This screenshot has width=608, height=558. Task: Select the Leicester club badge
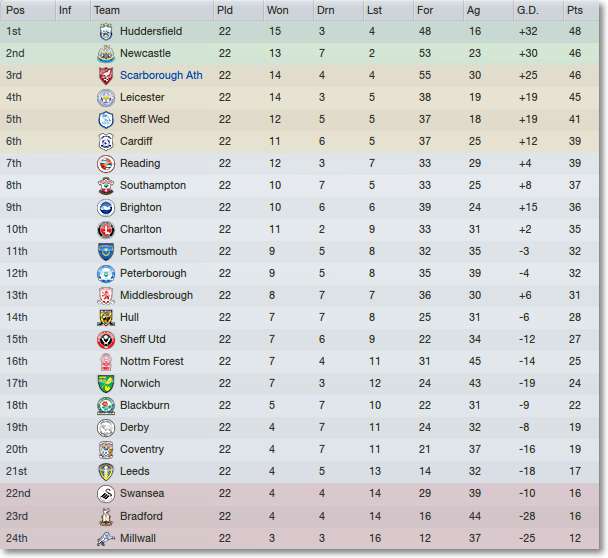tap(106, 98)
